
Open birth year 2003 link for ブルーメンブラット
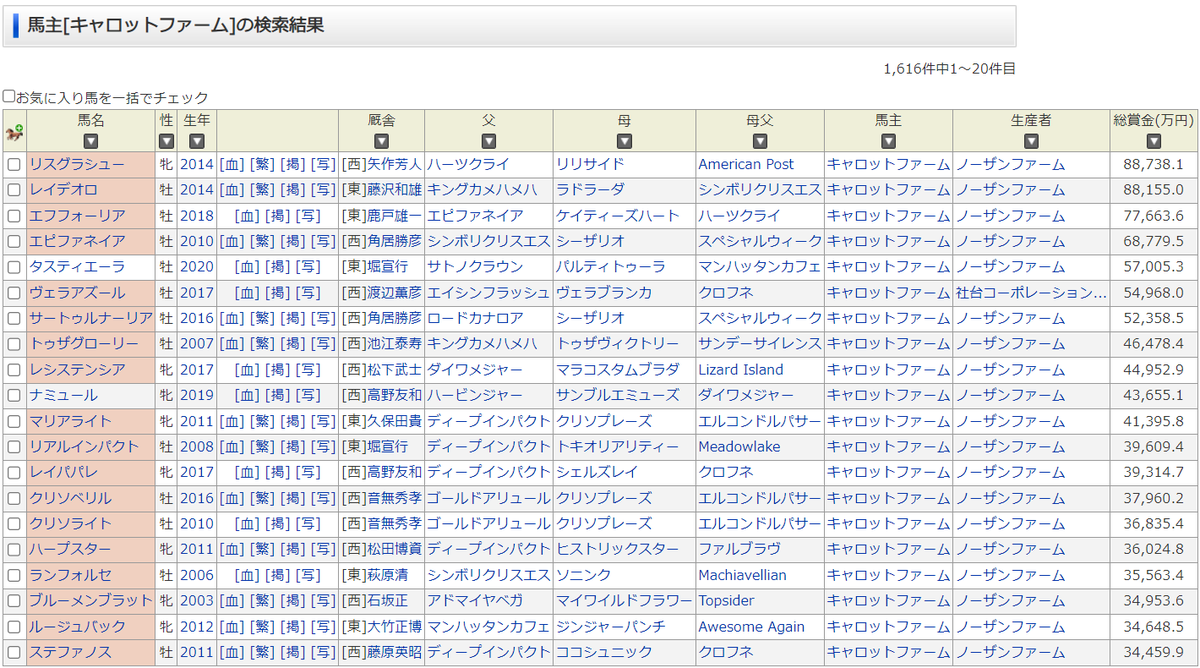197,601
